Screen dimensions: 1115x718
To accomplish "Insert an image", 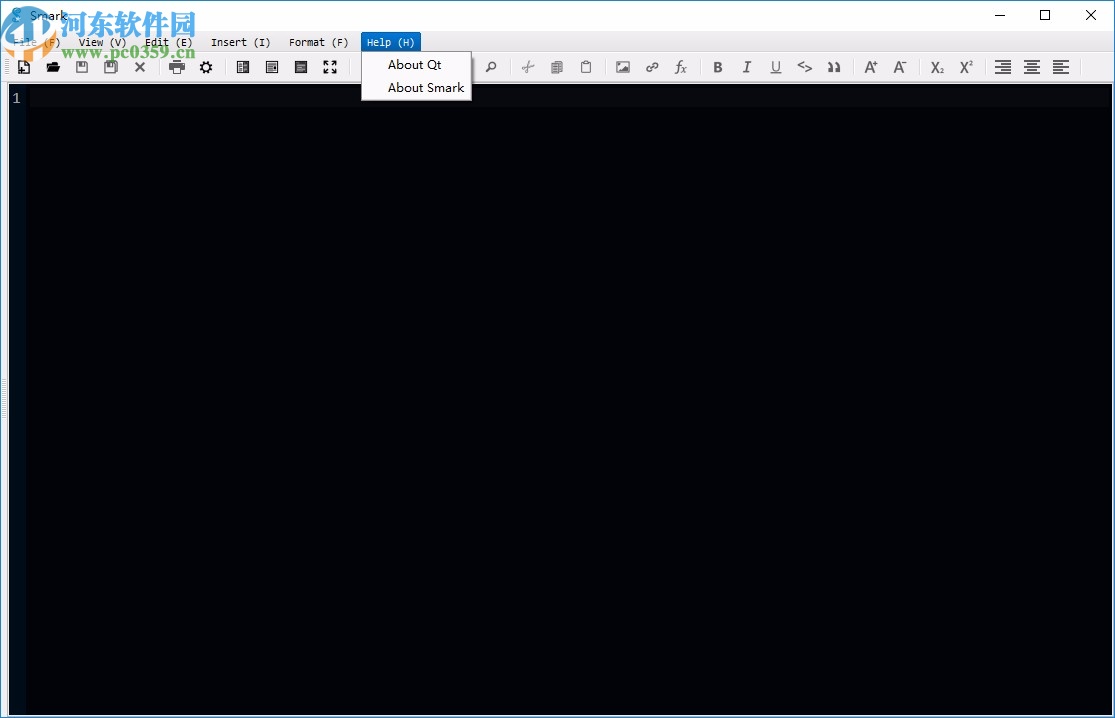I will click(x=622, y=67).
